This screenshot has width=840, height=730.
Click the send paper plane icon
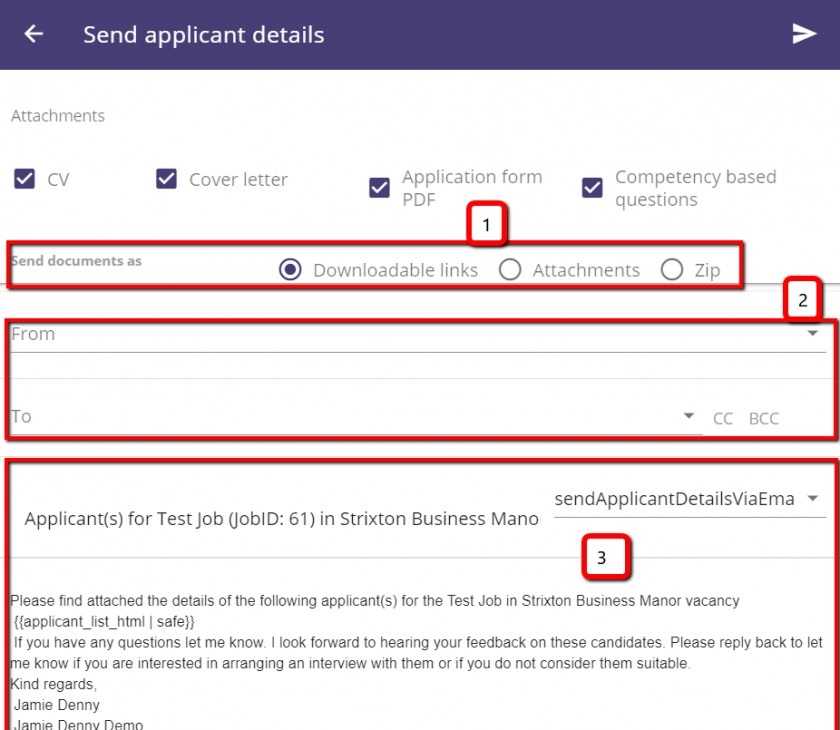pyautogui.click(x=804, y=34)
